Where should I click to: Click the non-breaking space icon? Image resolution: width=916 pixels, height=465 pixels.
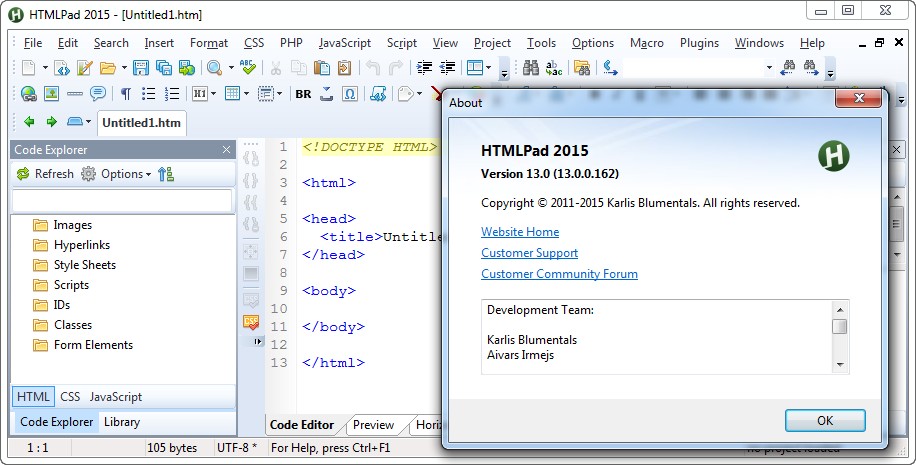coord(327,93)
